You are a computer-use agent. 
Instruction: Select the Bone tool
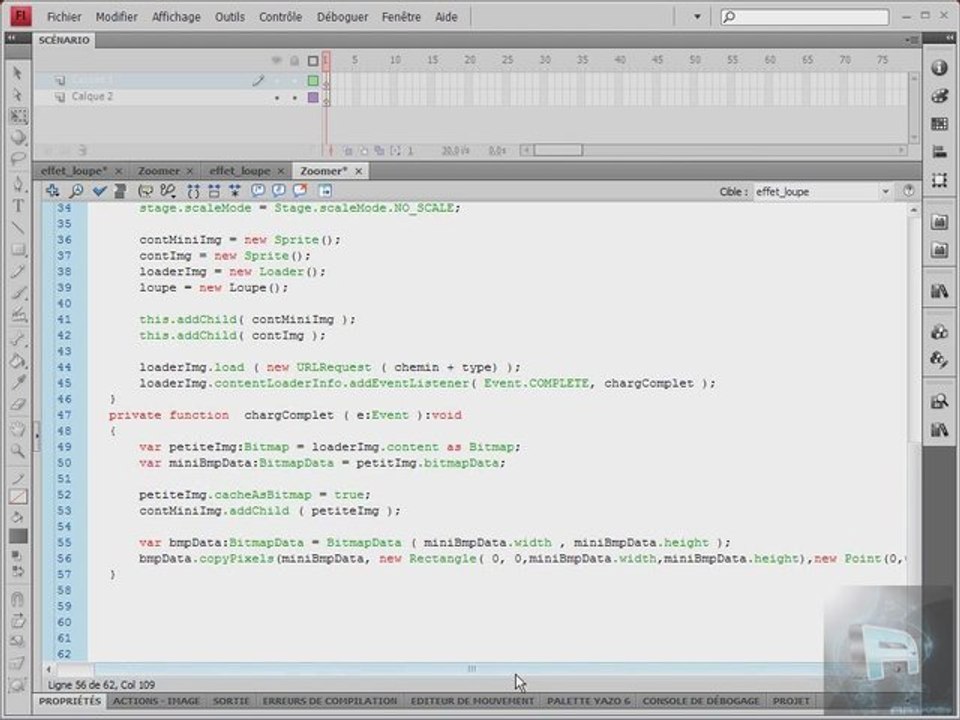18,339
